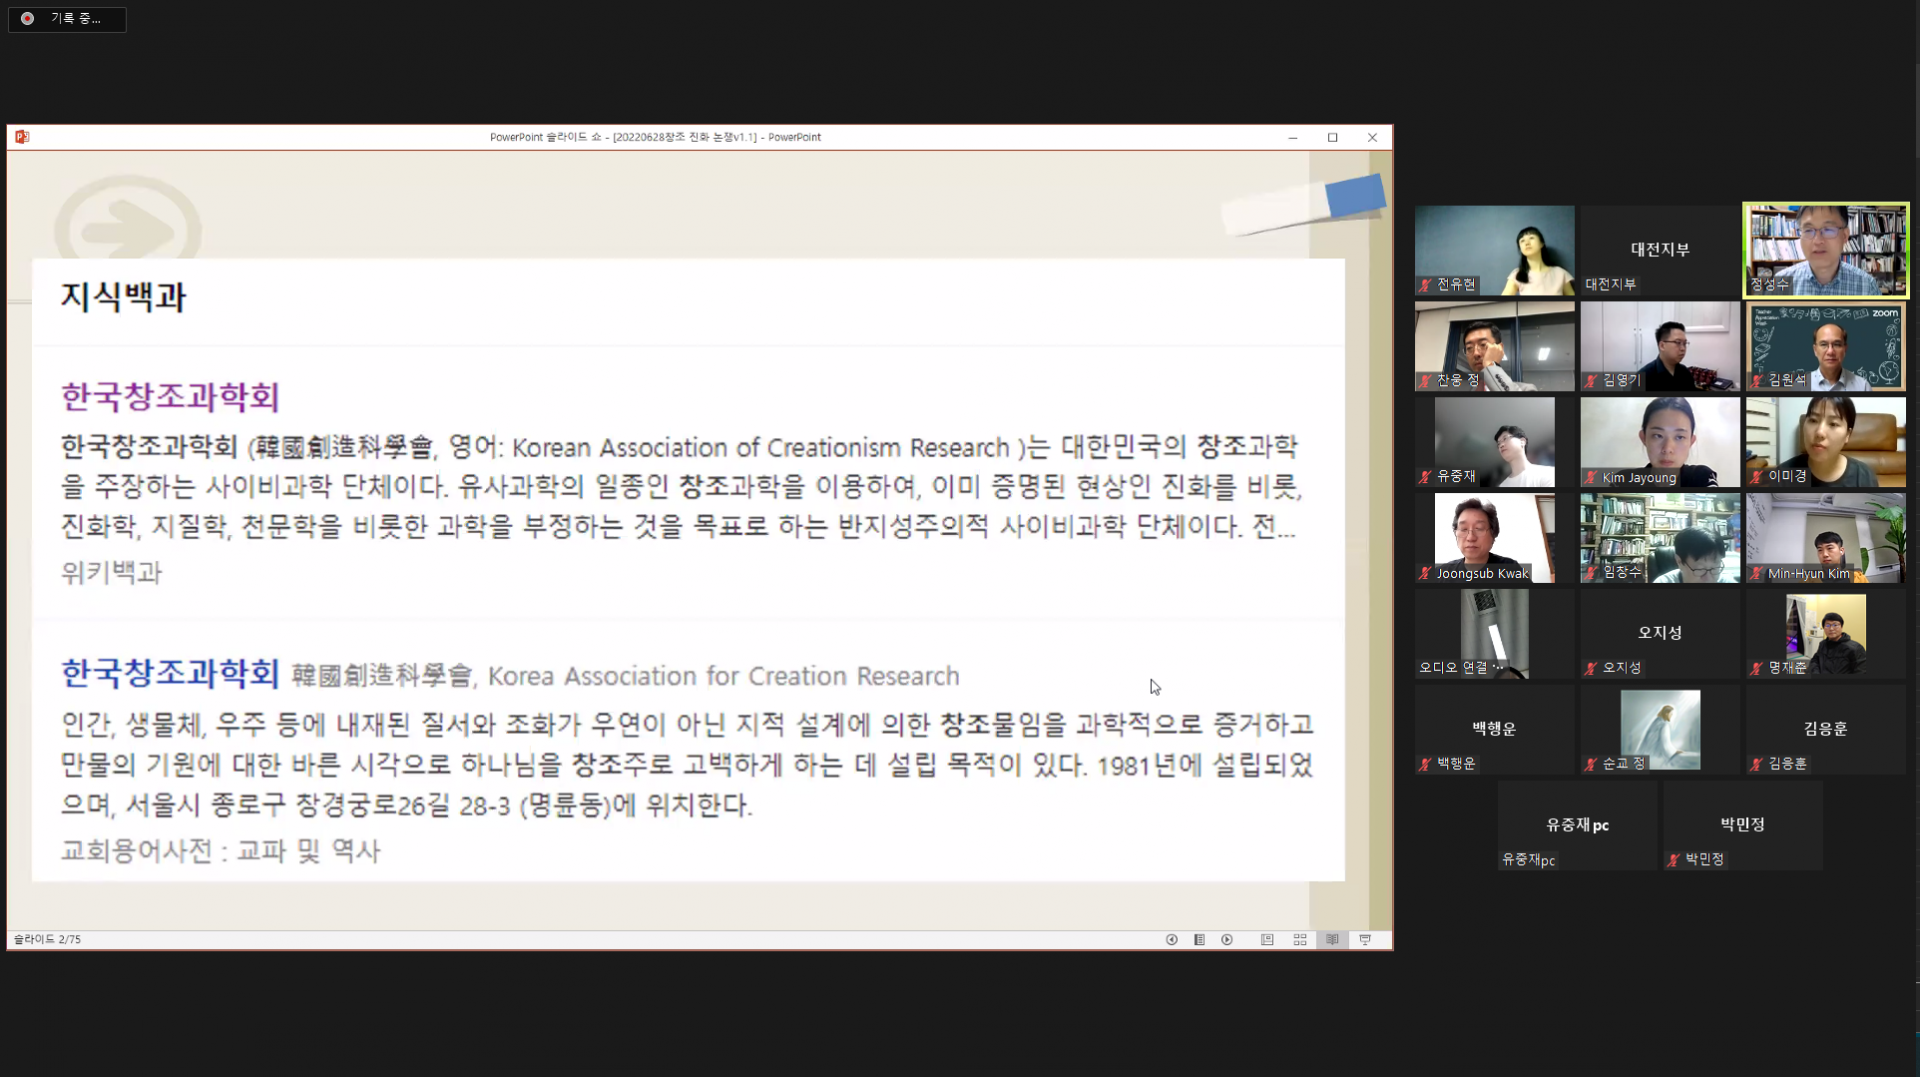Click the 교회용어사전 : 교파 및 역사 source label
This screenshot has height=1077, width=1920.
(x=220, y=851)
